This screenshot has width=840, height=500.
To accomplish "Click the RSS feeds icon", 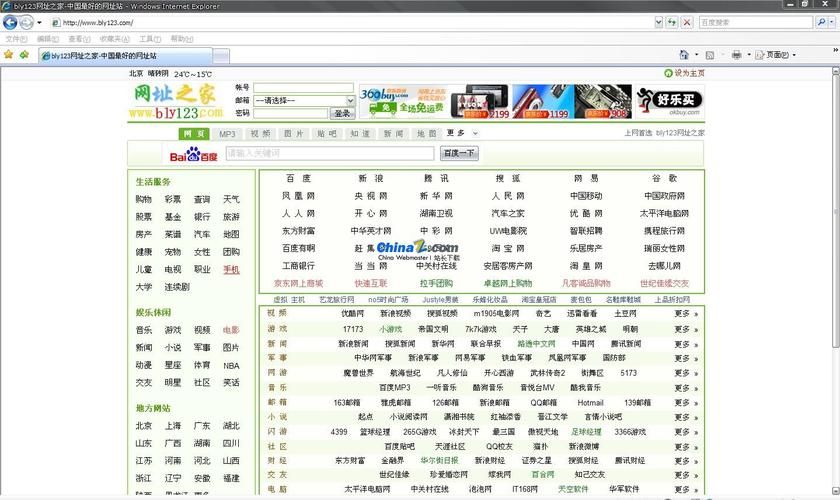I will [x=710, y=55].
